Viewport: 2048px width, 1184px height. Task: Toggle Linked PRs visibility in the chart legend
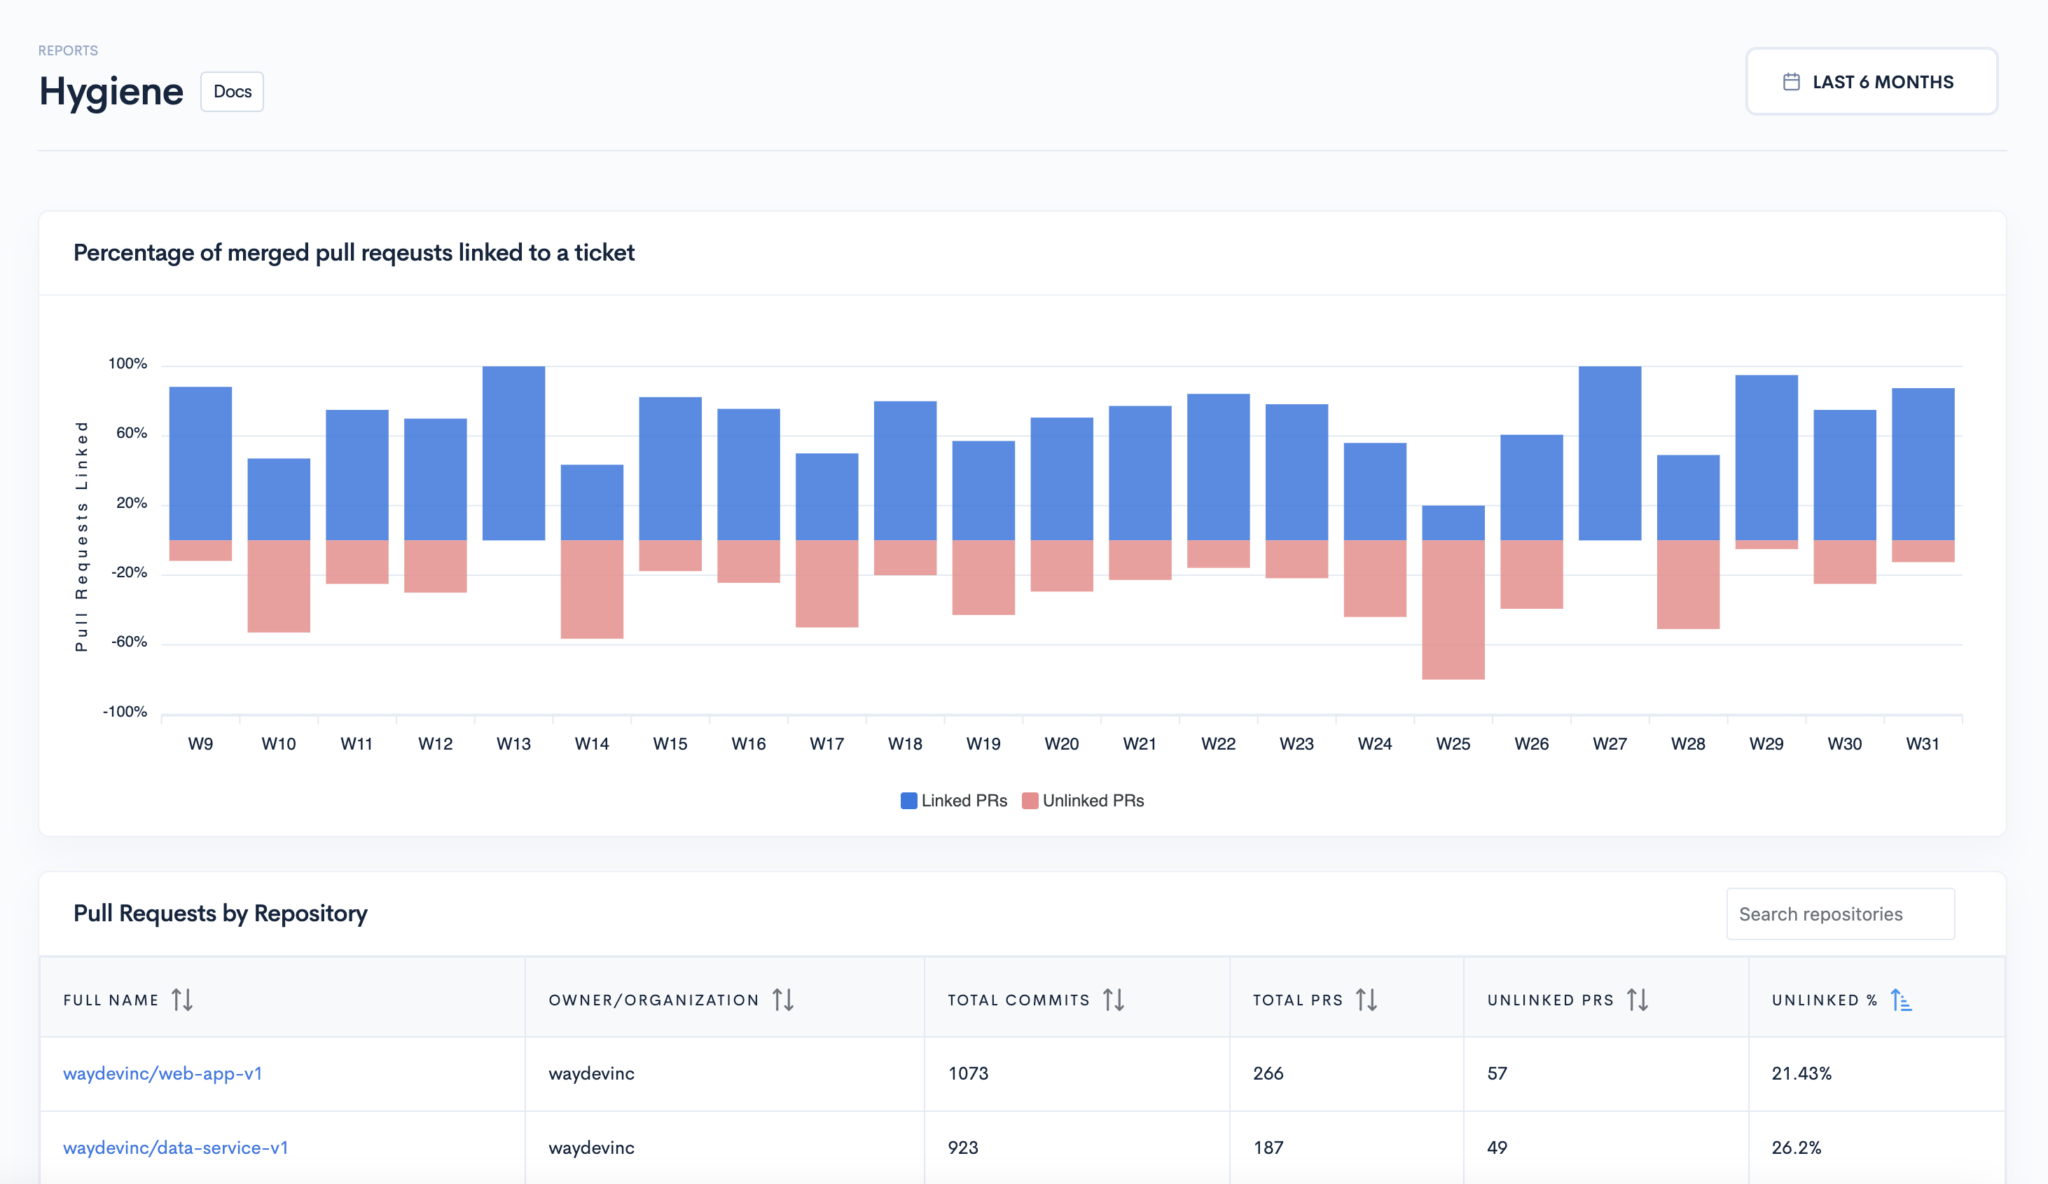[x=952, y=800]
